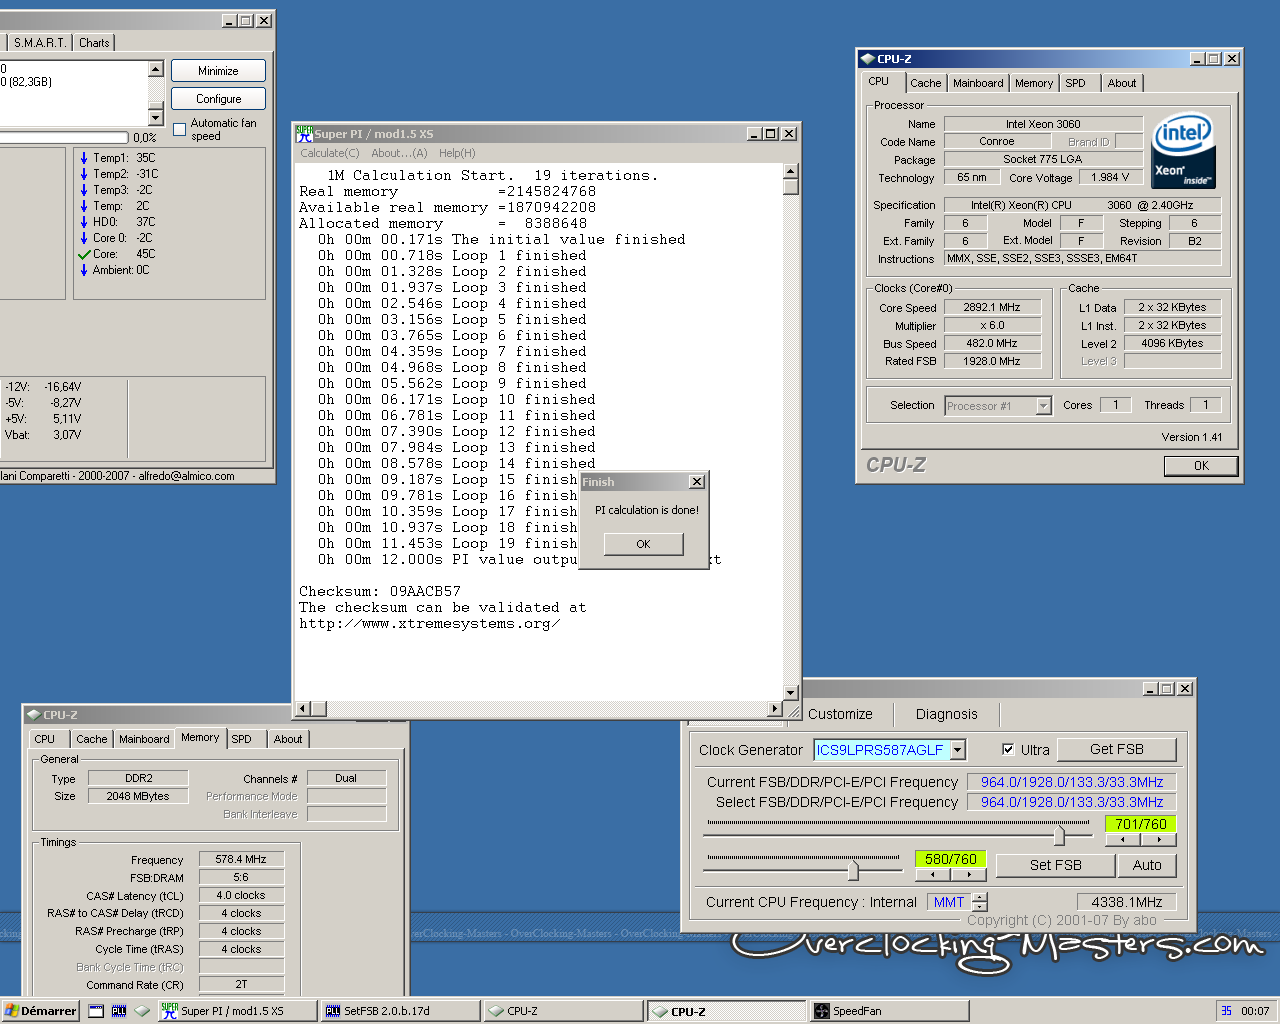Click the Temp2 down-arrow icon in SpeedFan
The image size is (1280, 1024).
pos(84,174)
